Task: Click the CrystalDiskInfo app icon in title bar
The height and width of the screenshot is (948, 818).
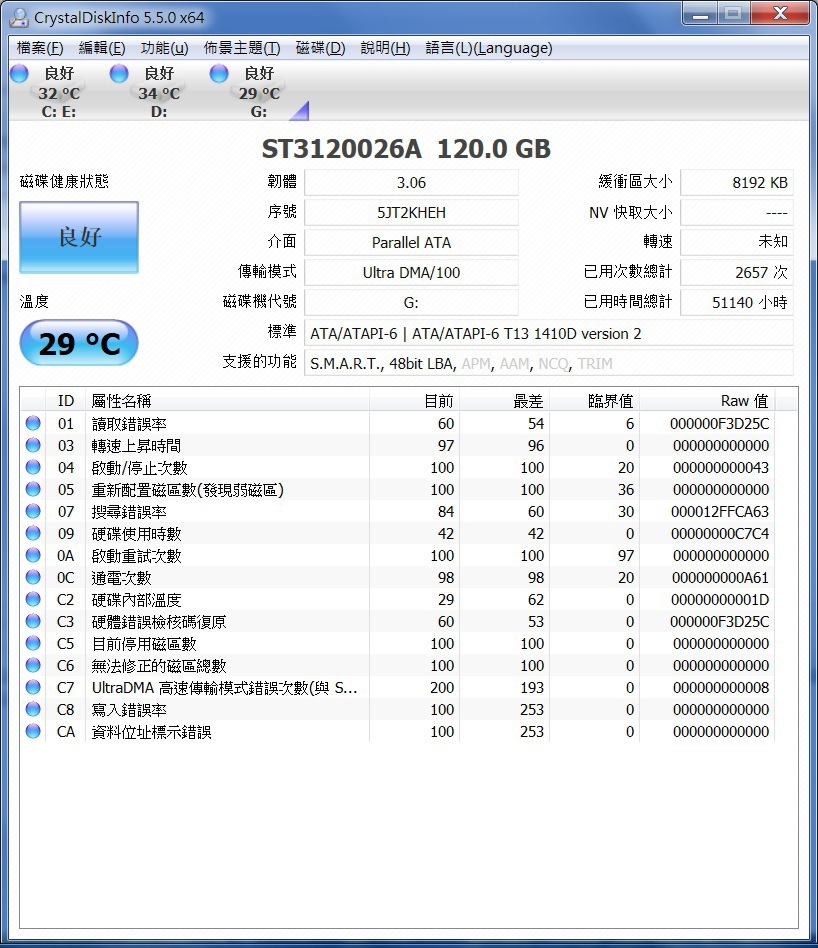Action: point(19,18)
